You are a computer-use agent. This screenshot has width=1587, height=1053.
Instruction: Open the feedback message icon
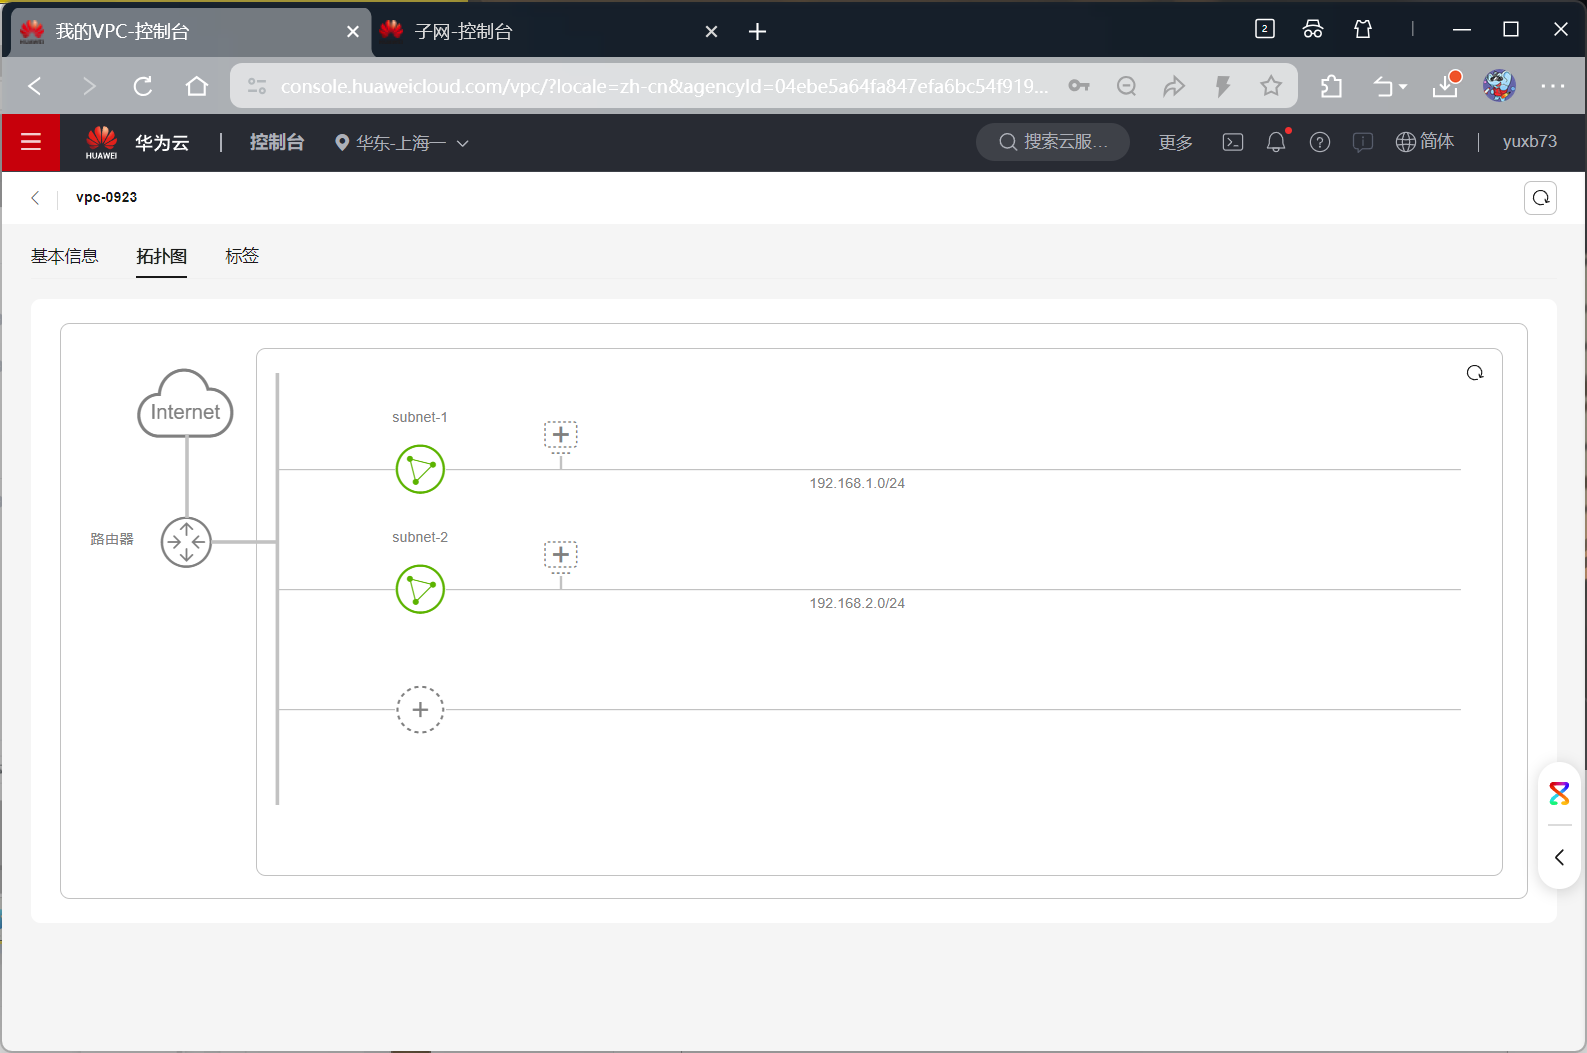1362,142
